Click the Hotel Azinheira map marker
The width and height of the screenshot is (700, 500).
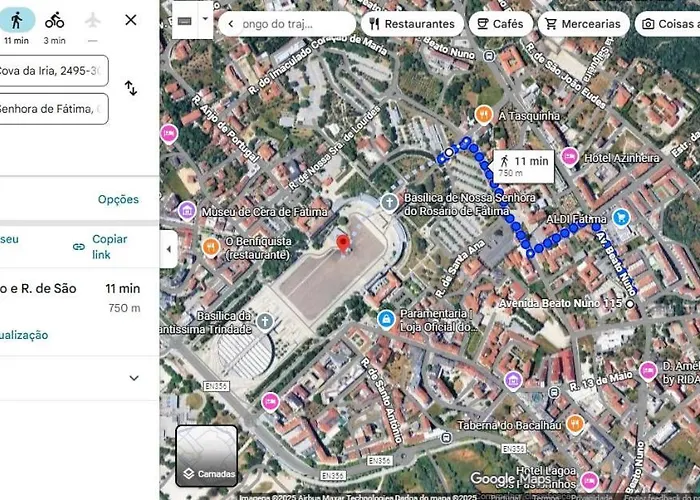click(569, 156)
